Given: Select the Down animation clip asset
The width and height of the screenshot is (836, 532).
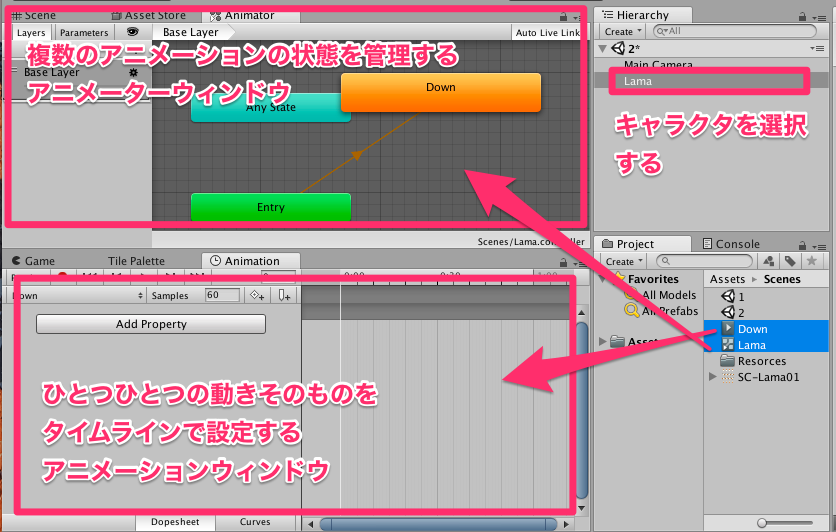Looking at the screenshot, I should tap(752, 329).
